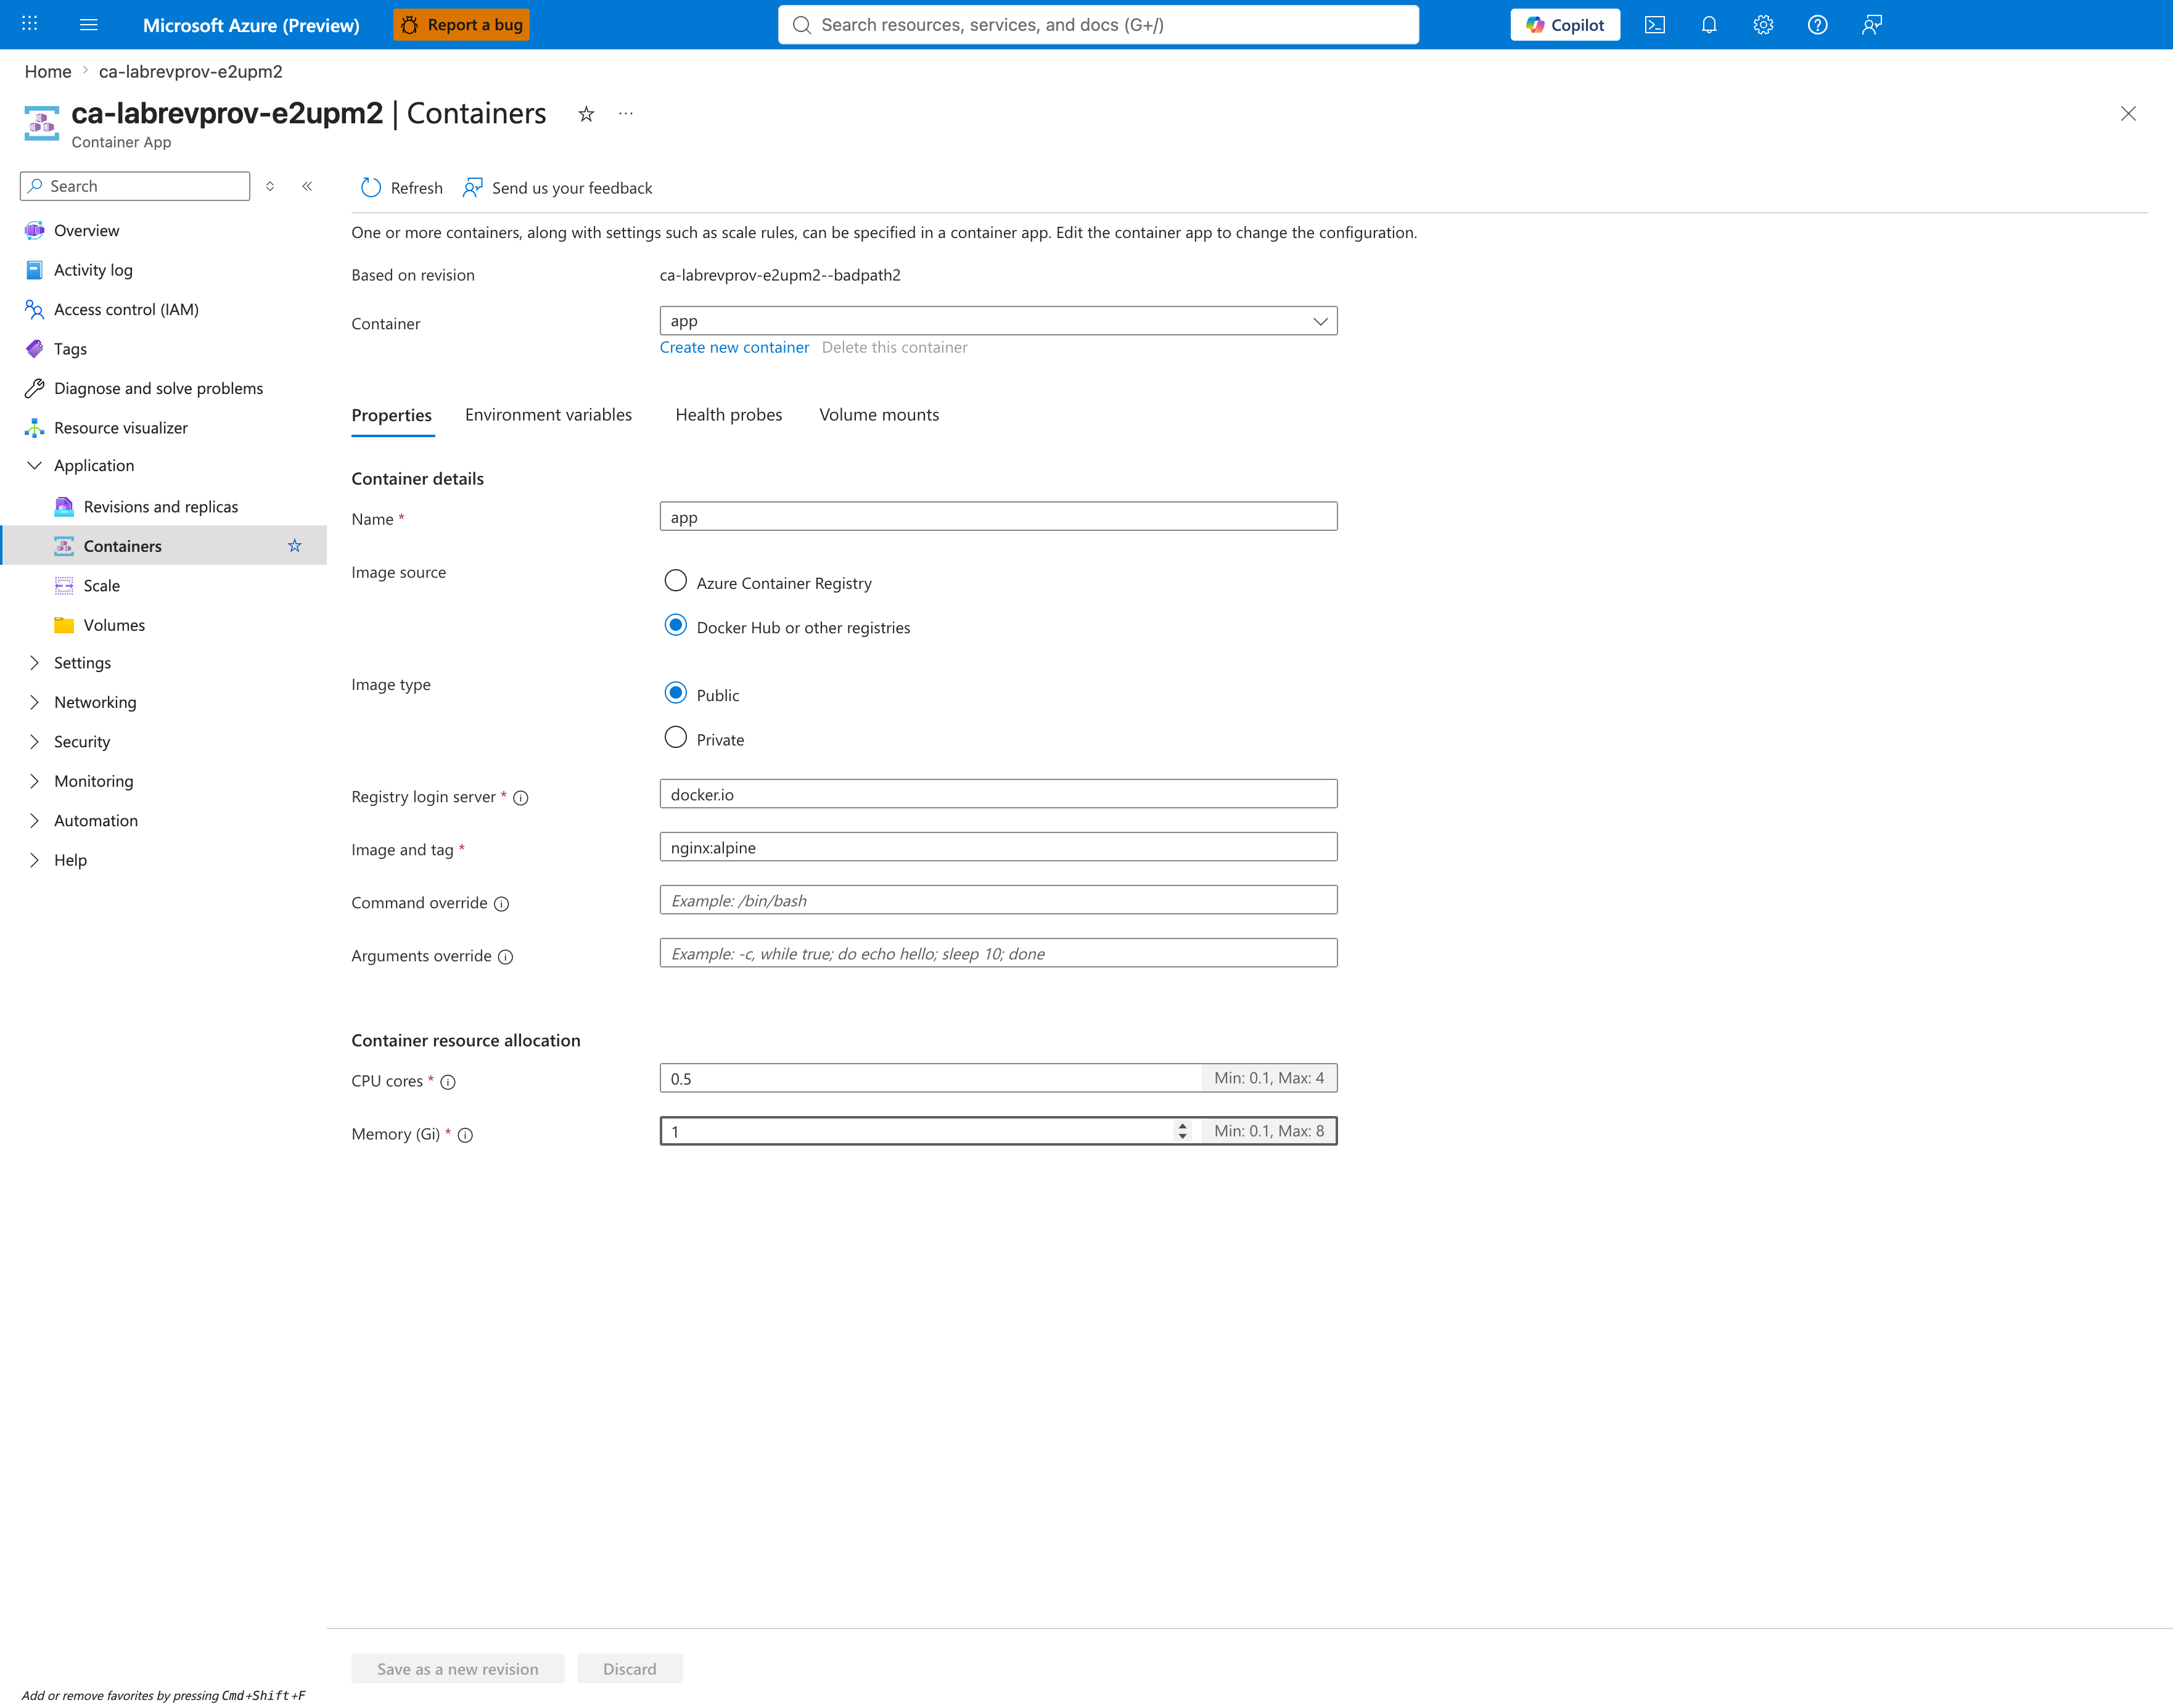Open the Azure portal apps grid icon
This screenshot has width=2173, height=1708.
point(30,24)
